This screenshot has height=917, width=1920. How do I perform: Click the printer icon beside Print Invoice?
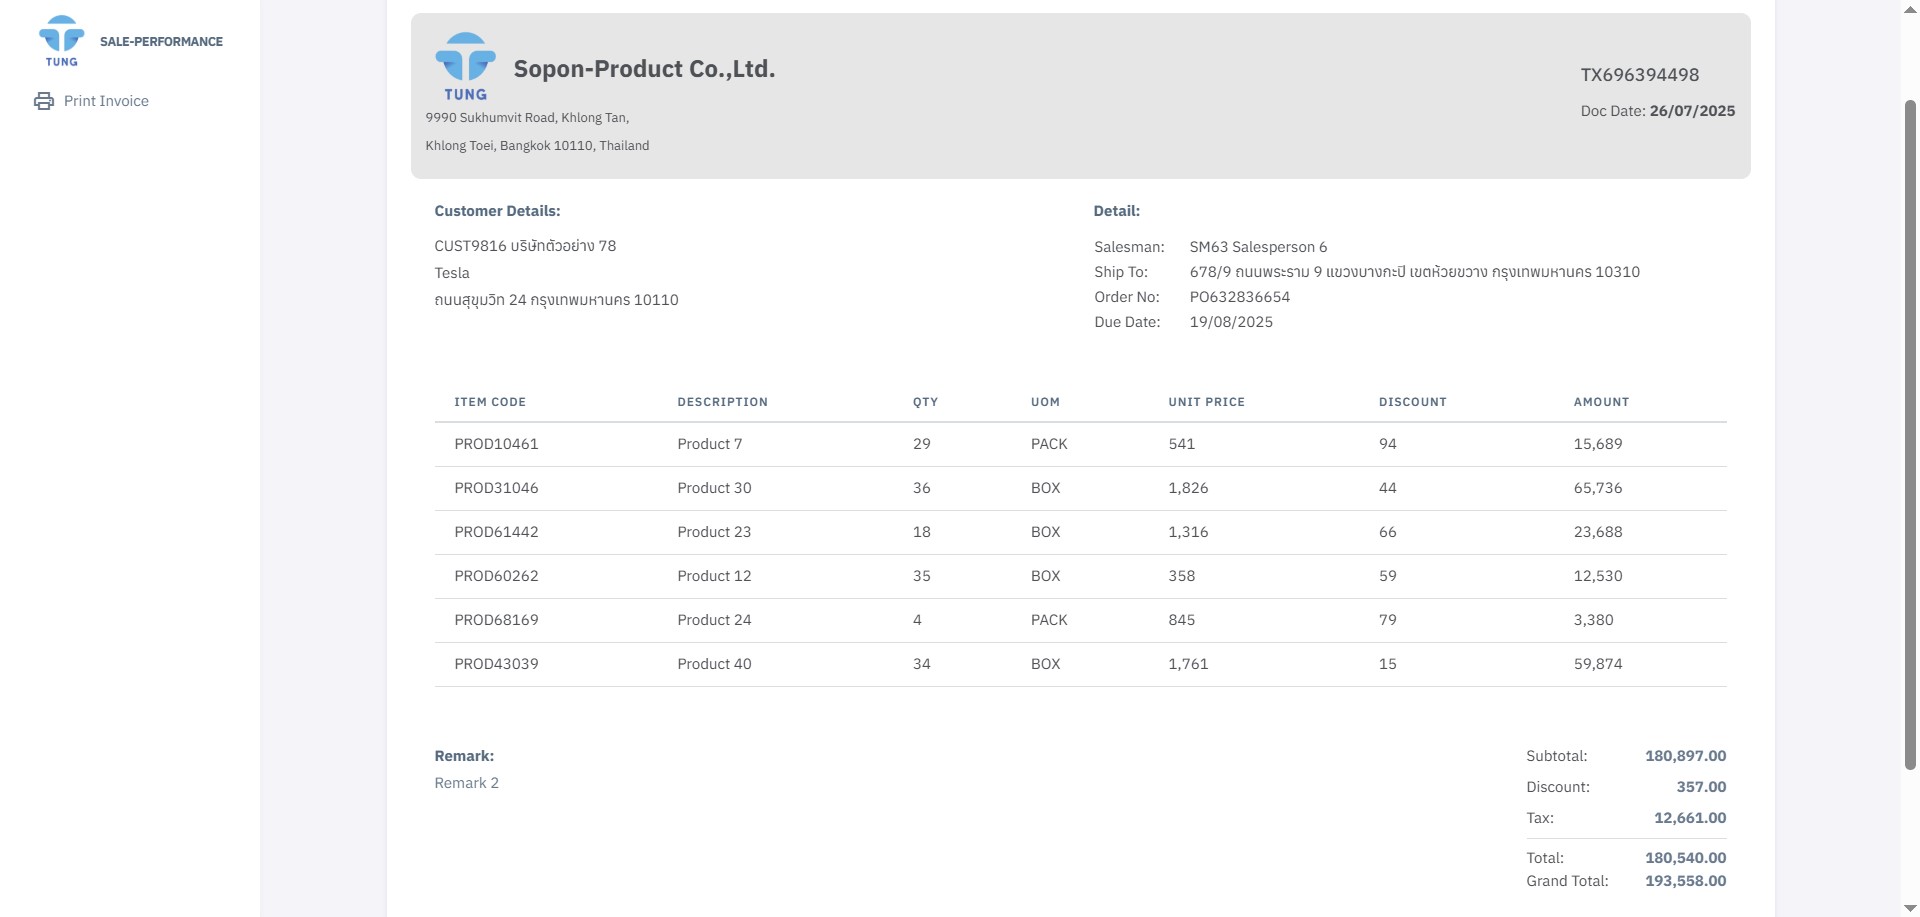(x=43, y=101)
